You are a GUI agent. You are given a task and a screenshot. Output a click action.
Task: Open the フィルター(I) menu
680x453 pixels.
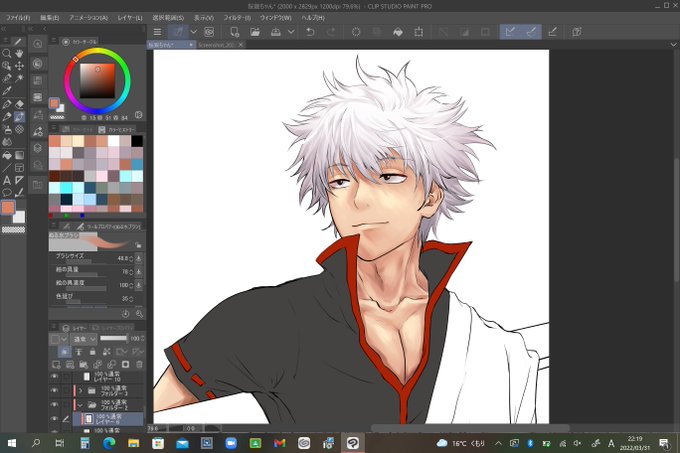click(x=237, y=18)
